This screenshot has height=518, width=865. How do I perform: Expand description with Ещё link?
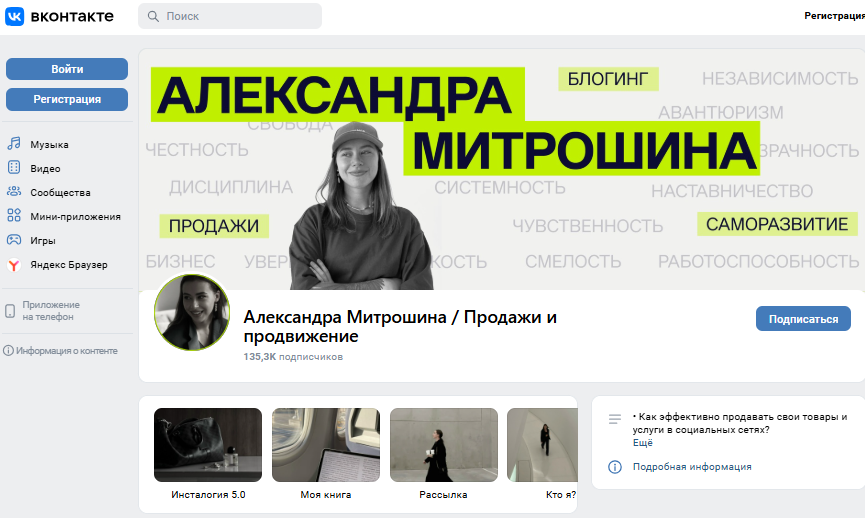click(x=643, y=443)
